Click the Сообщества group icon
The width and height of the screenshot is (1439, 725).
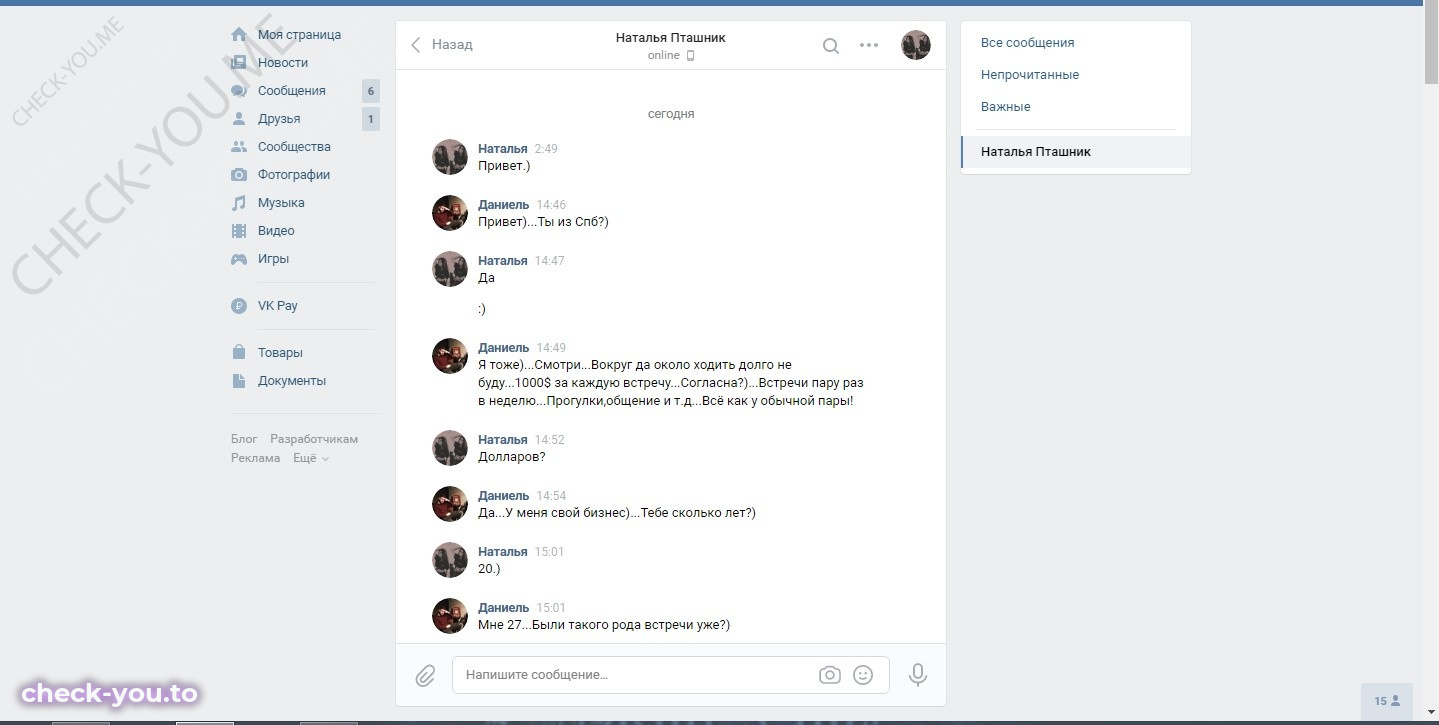tap(239, 147)
